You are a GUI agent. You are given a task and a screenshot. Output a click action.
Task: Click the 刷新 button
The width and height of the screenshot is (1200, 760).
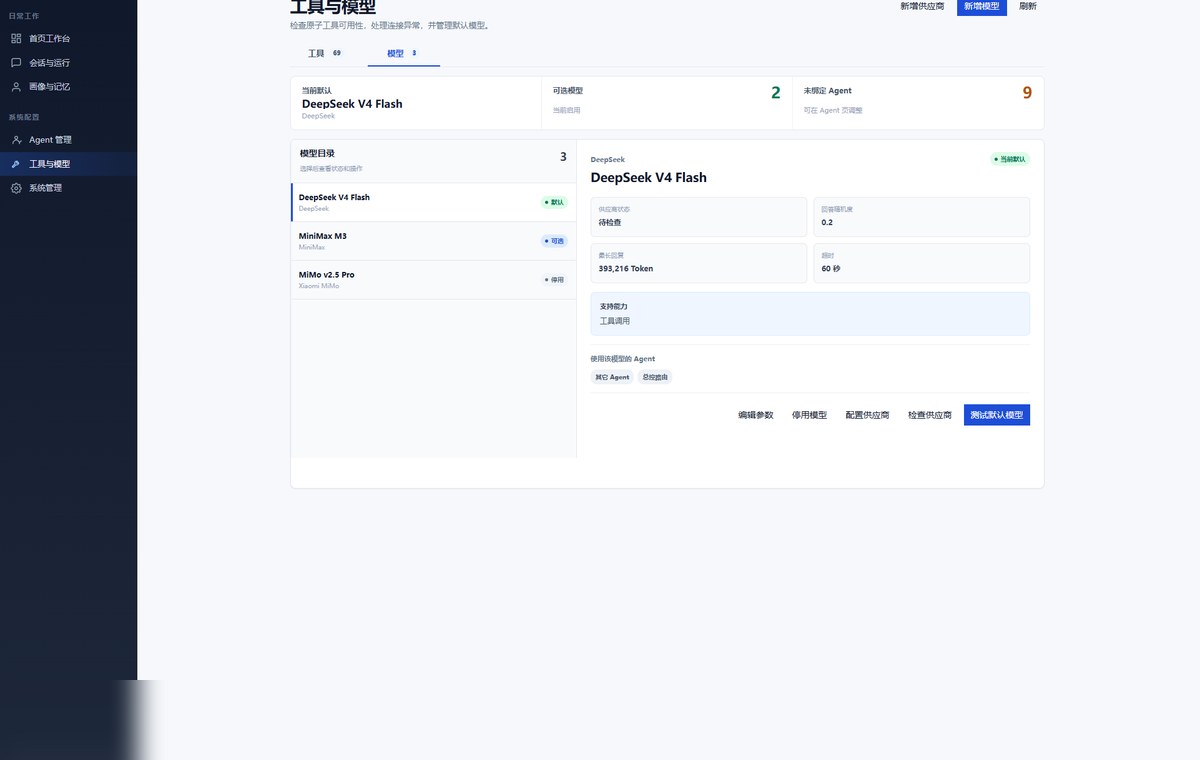[x=1028, y=6]
